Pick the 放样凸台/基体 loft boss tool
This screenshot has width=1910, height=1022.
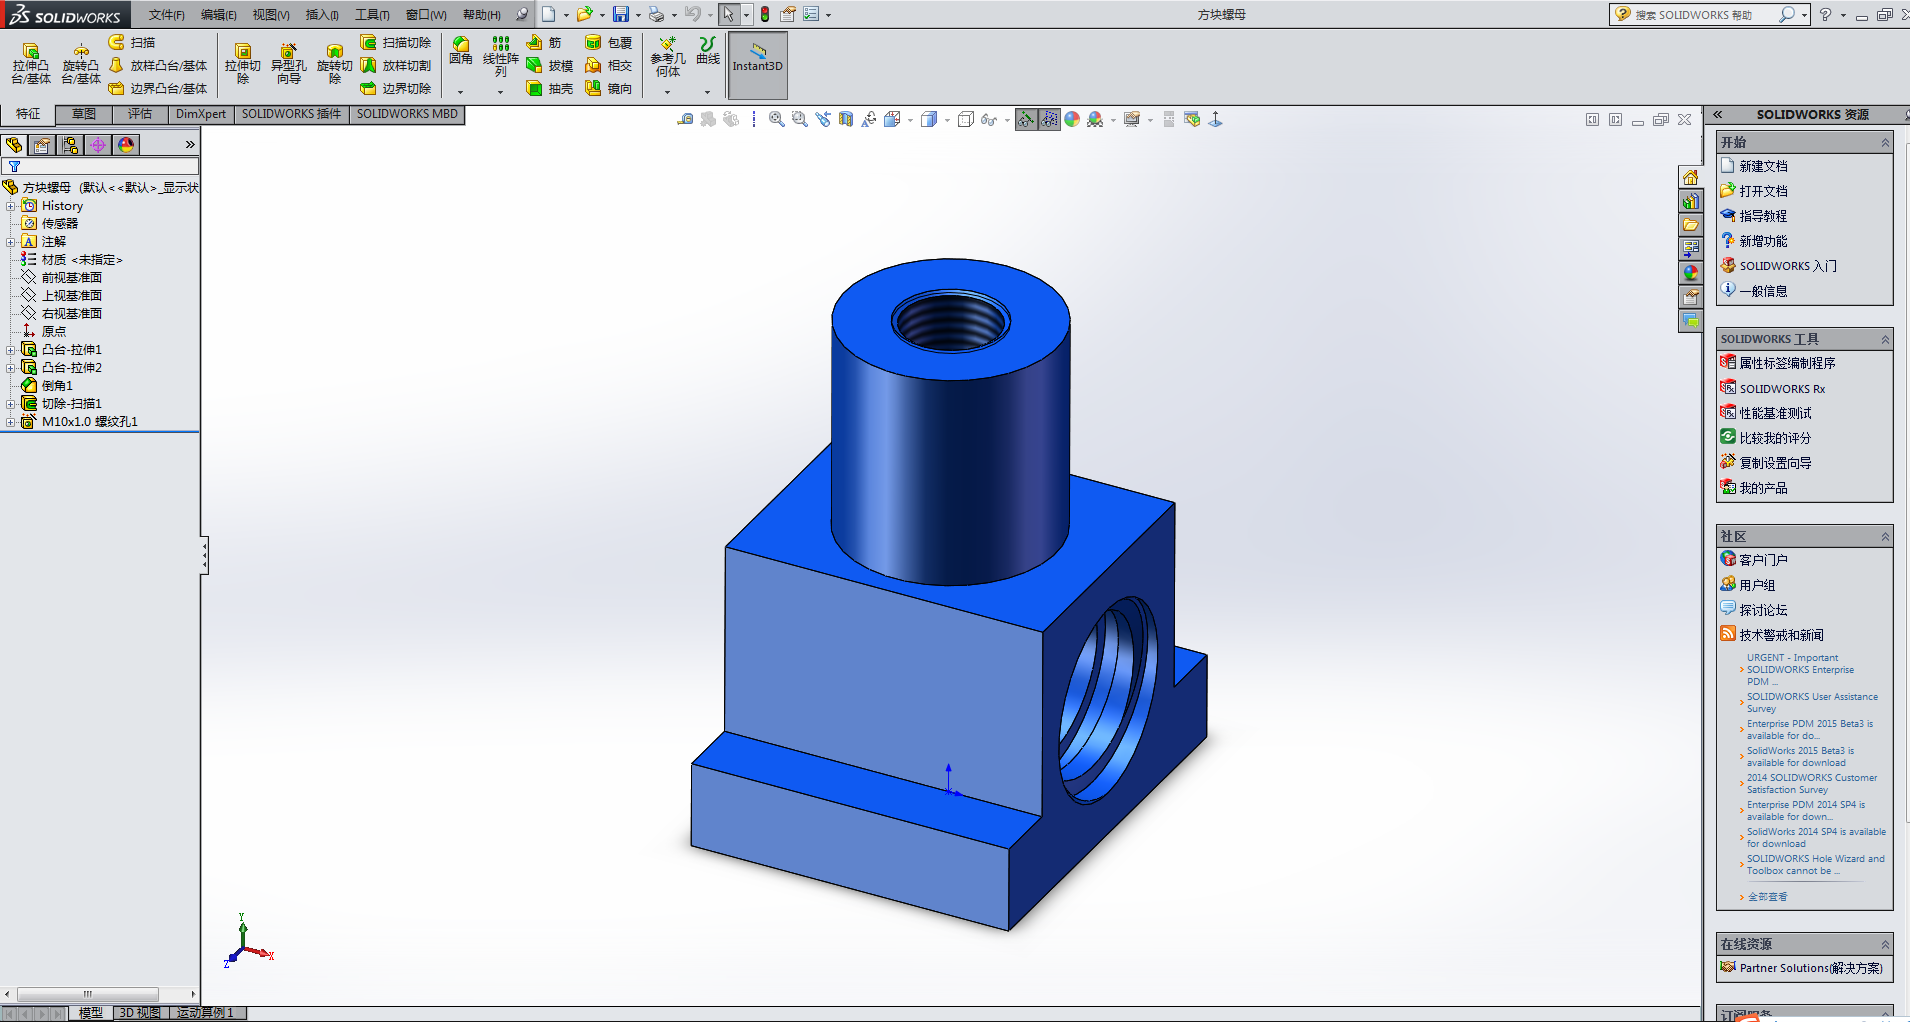(x=158, y=65)
